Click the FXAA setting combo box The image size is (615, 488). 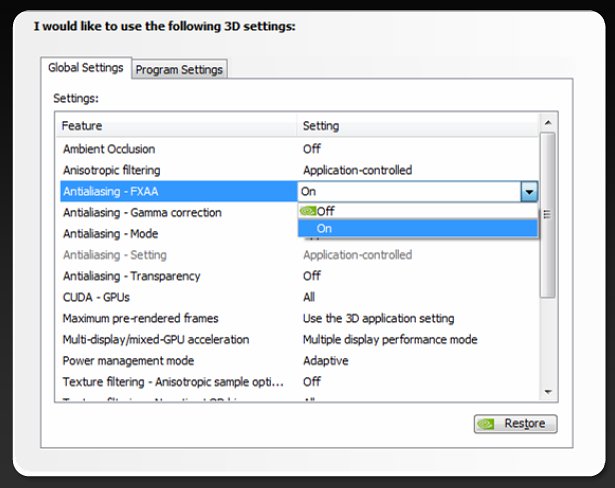(x=408, y=191)
